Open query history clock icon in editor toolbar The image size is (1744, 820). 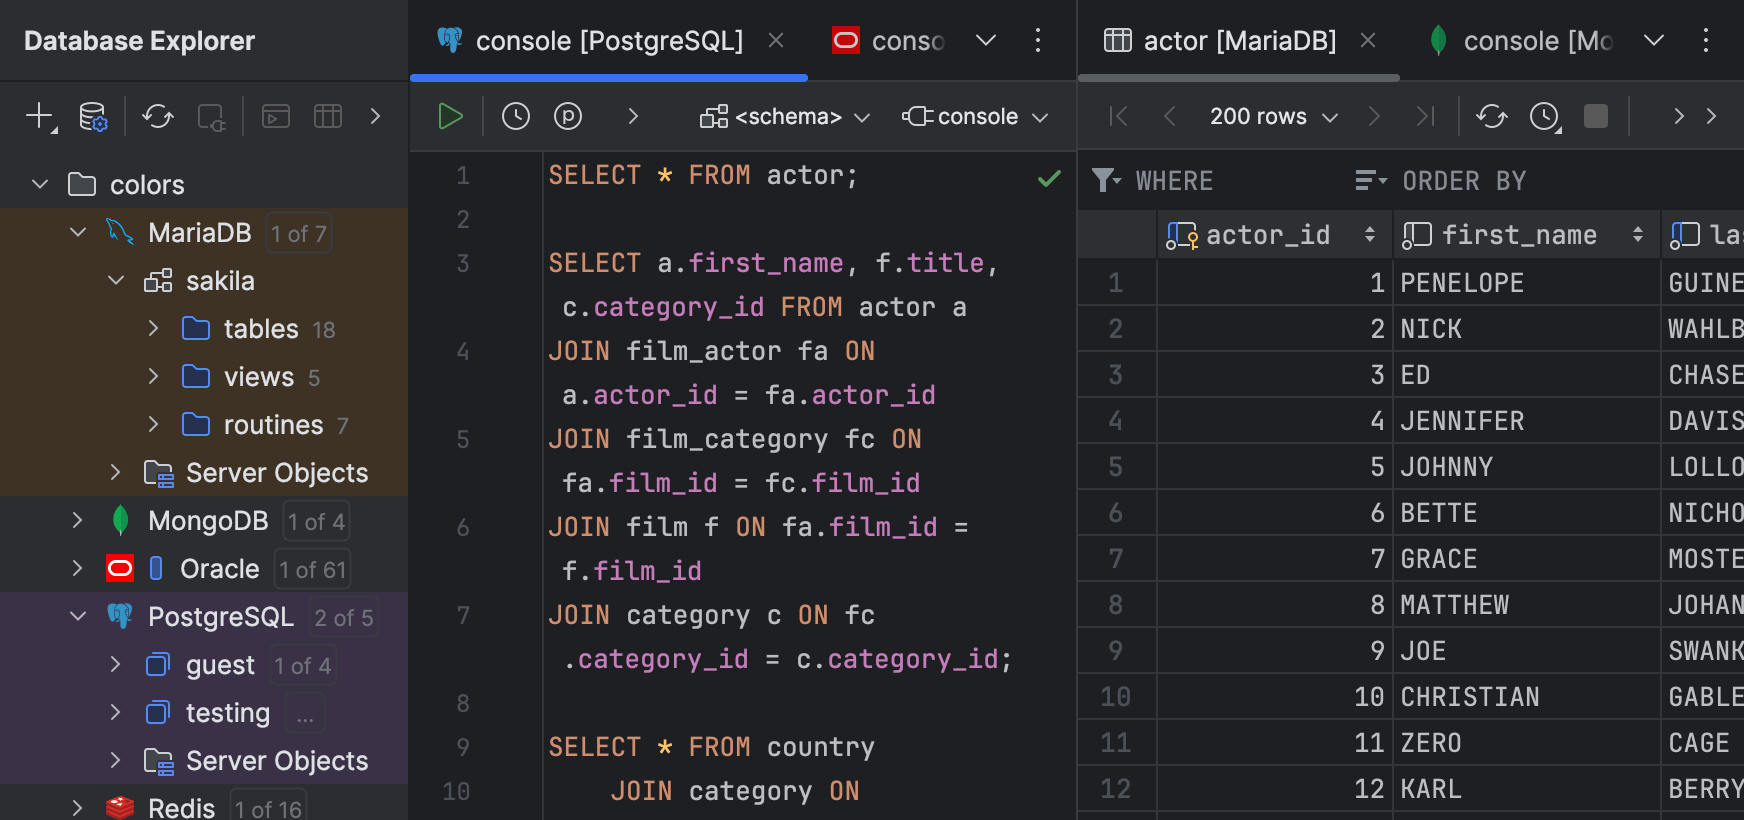pos(515,116)
